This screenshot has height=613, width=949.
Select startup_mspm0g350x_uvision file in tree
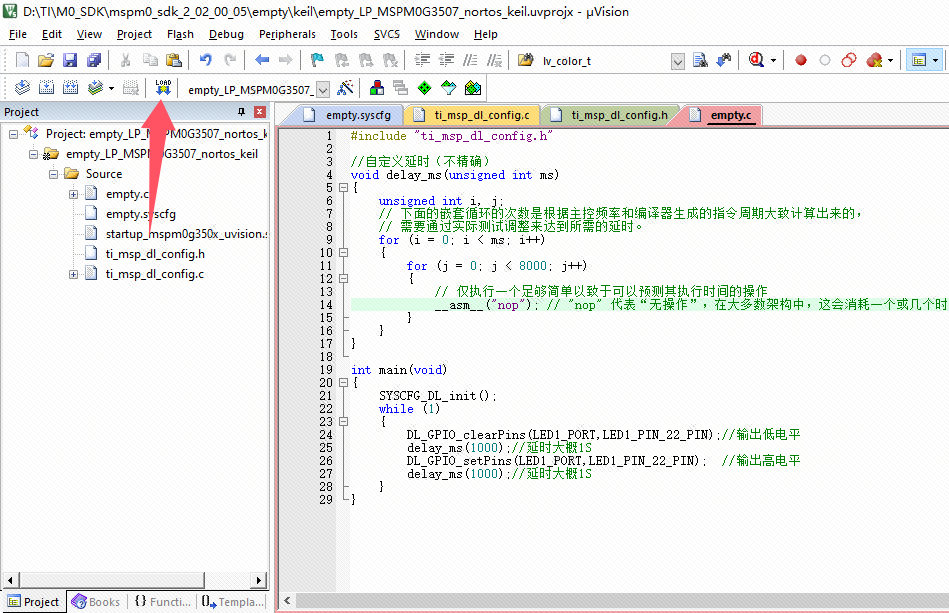[x=186, y=234]
